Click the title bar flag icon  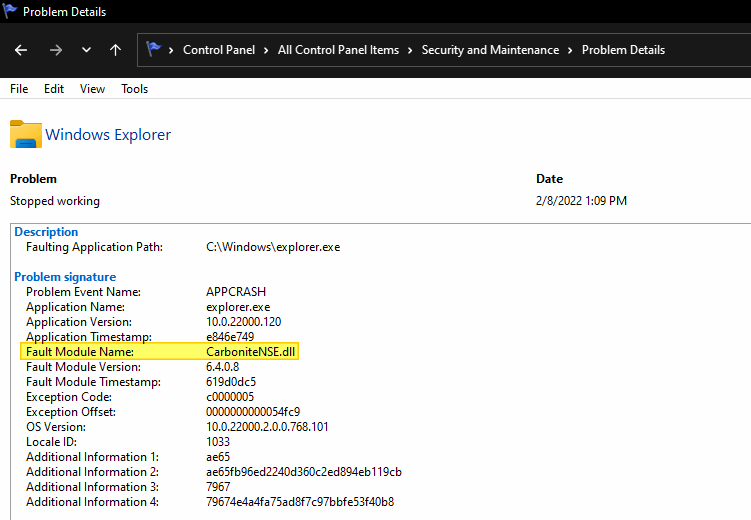click(x=10, y=12)
